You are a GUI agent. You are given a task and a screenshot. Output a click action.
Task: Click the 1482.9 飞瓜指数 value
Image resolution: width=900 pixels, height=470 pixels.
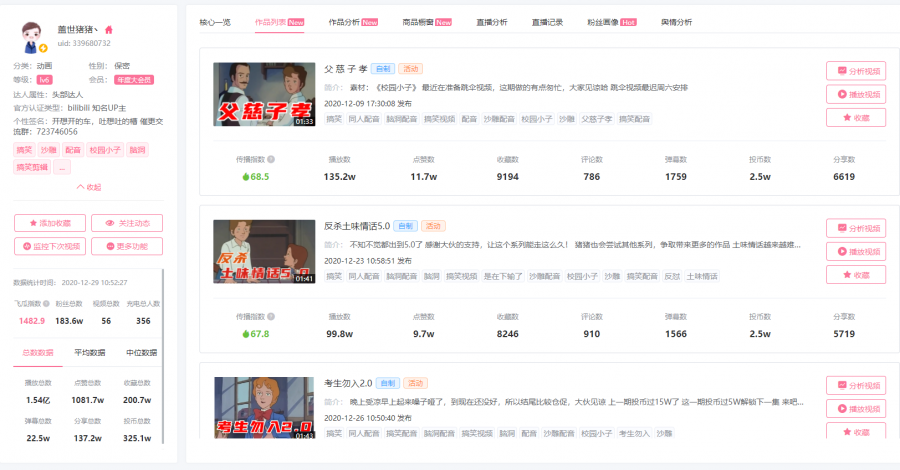pos(32,321)
